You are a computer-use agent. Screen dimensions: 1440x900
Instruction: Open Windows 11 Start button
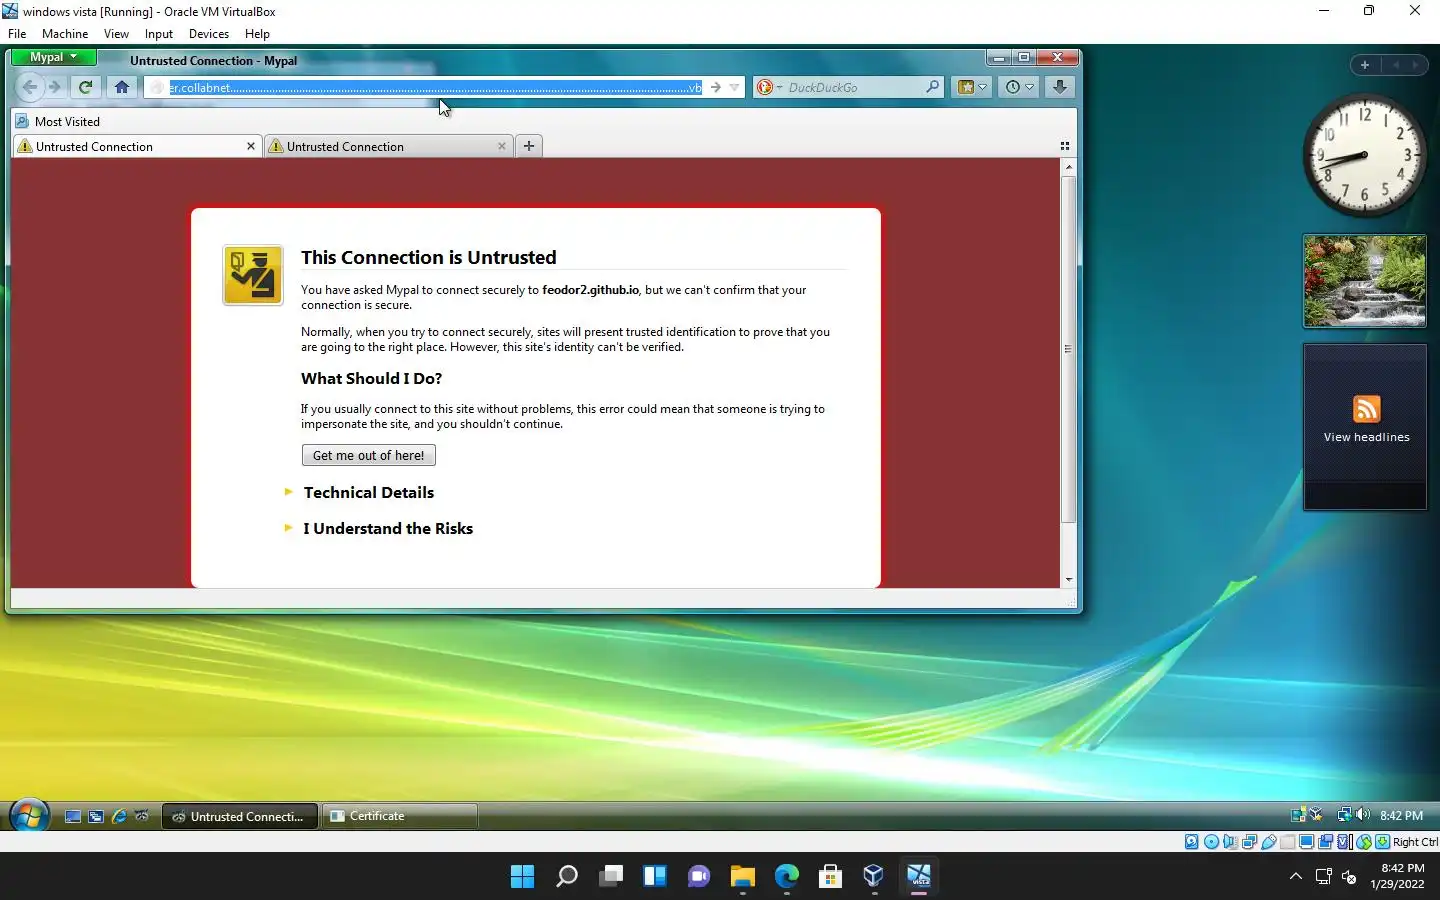pyautogui.click(x=522, y=877)
